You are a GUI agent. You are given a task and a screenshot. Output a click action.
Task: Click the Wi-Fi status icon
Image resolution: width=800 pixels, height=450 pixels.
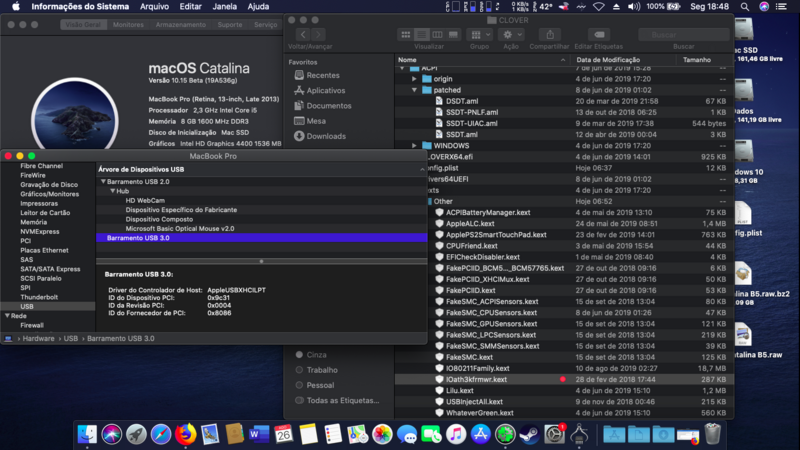(x=599, y=7)
